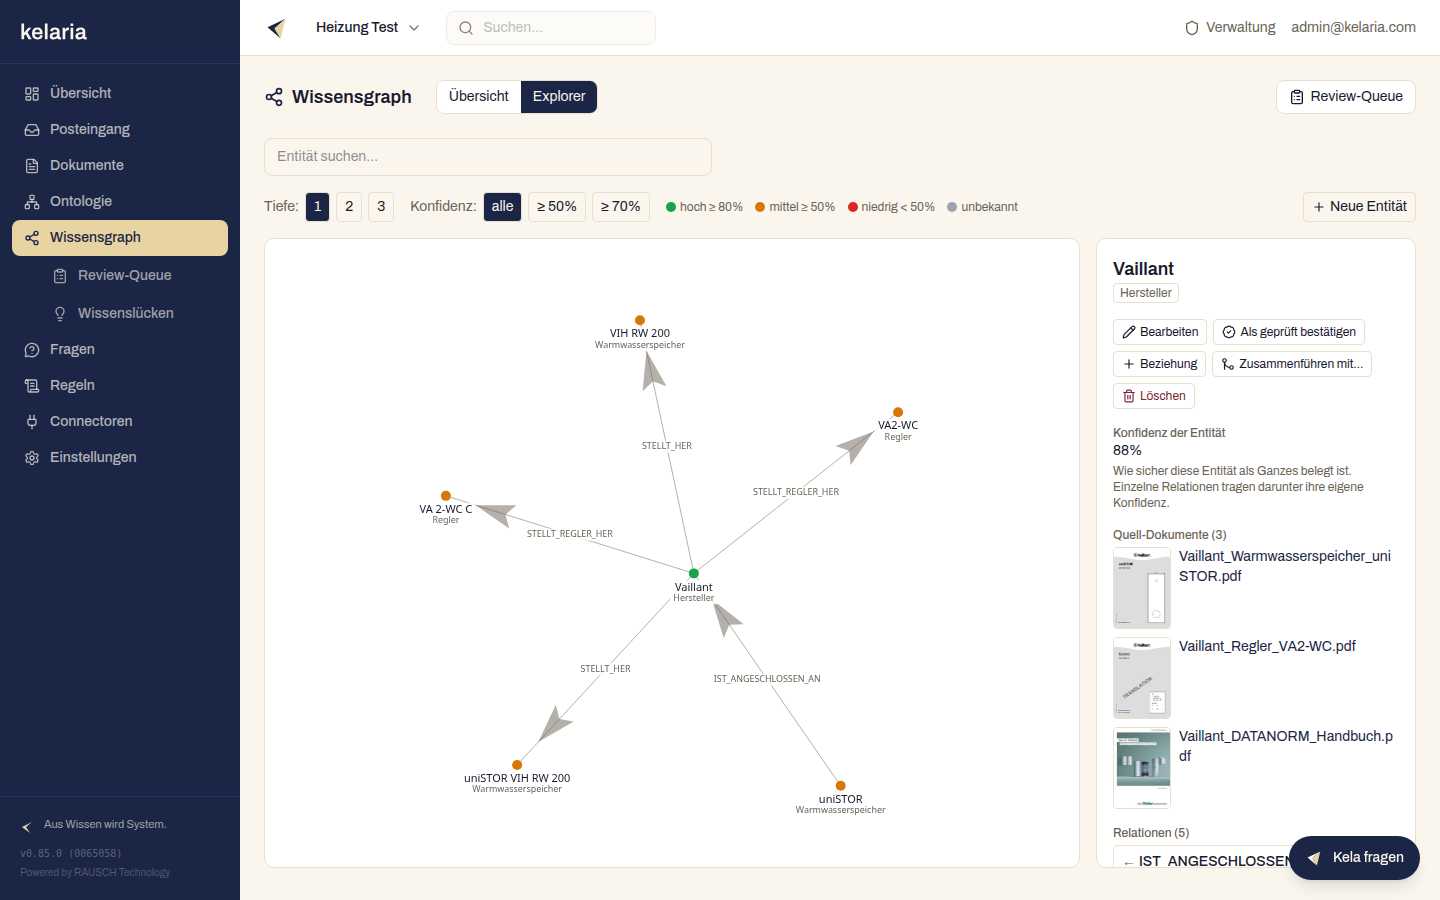This screenshot has width=1440, height=900.
Task: Open Posteingang inbox in sidebar
Action: point(120,129)
